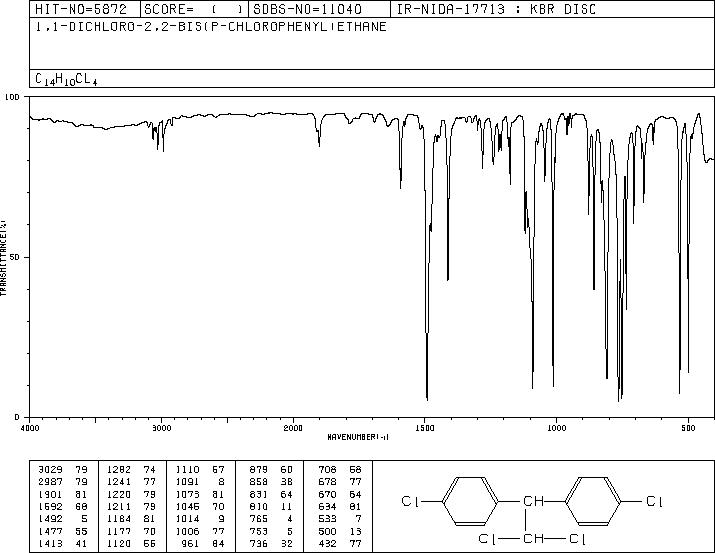Select peak table entry 810
The image size is (715, 553).
click(x=259, y=506)
